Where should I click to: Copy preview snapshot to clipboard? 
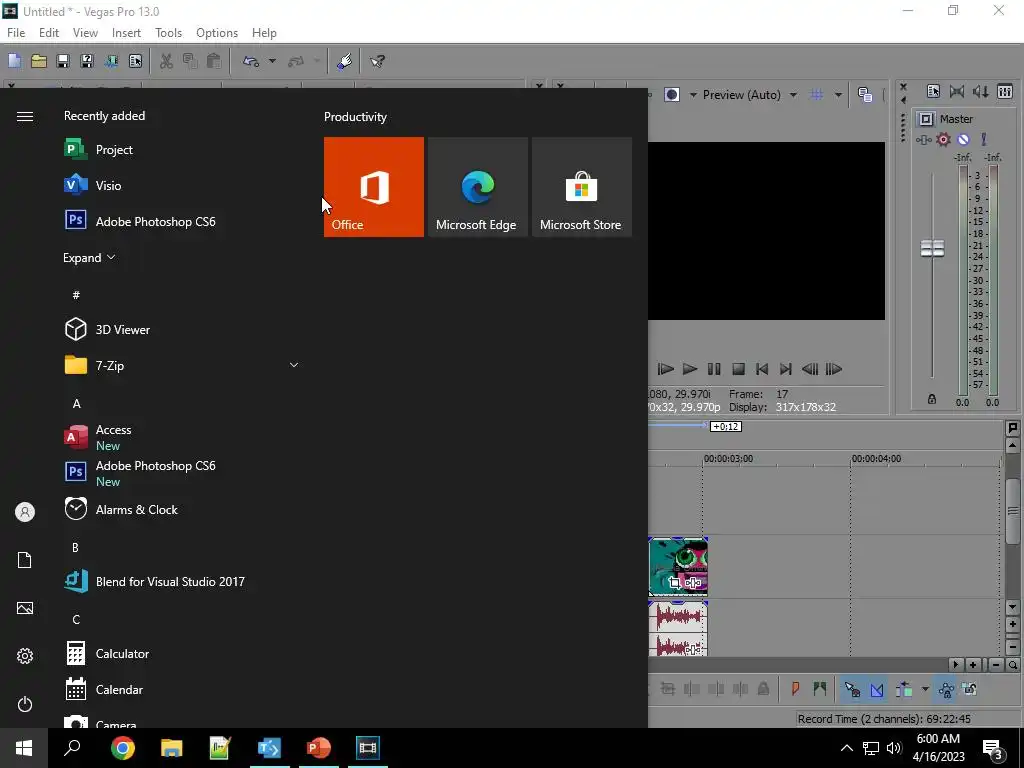[865, 95]
